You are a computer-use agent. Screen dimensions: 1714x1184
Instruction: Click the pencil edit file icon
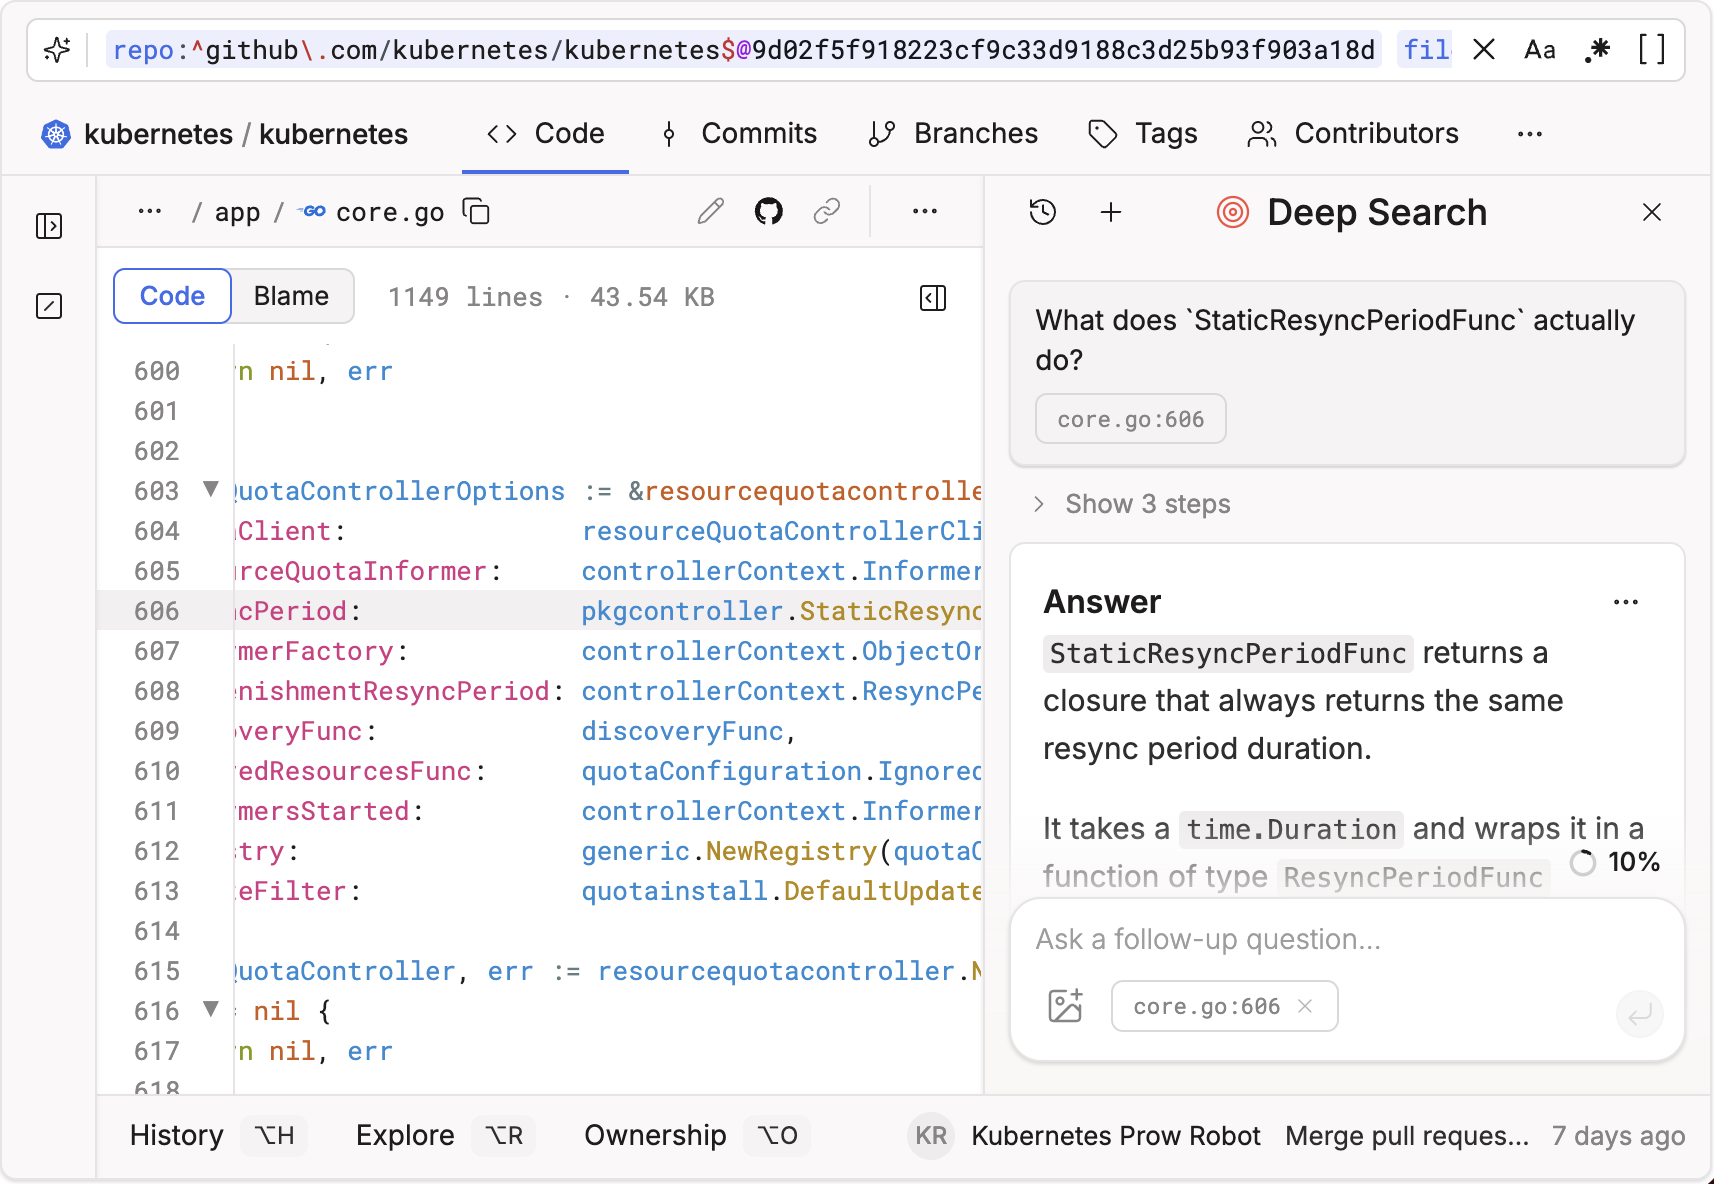(711, 212)
